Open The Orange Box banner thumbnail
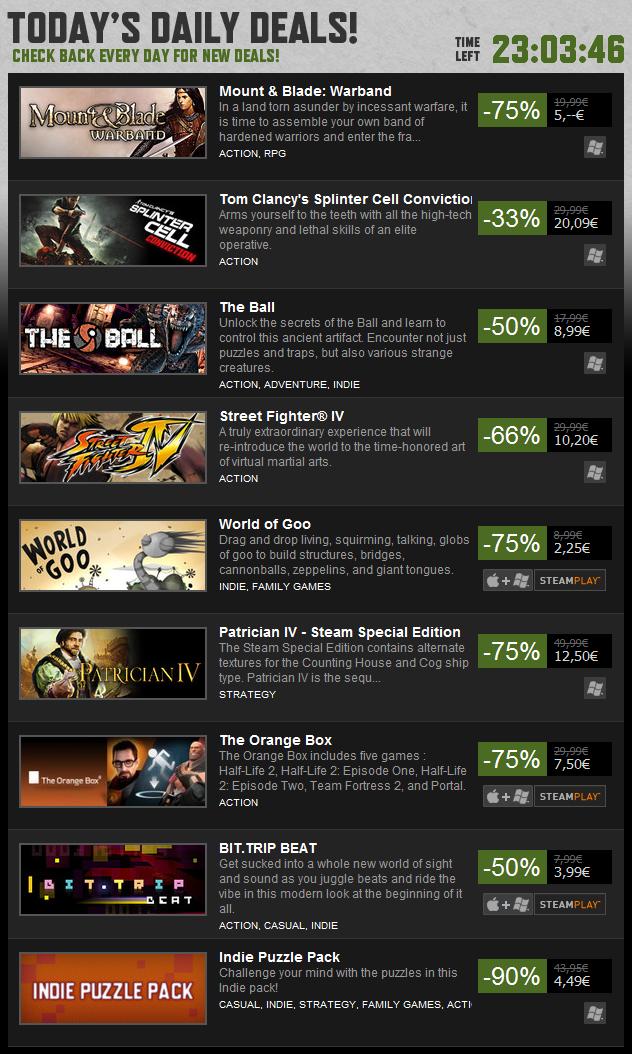This screenshot has width=632, height=1054. (113, 771)
